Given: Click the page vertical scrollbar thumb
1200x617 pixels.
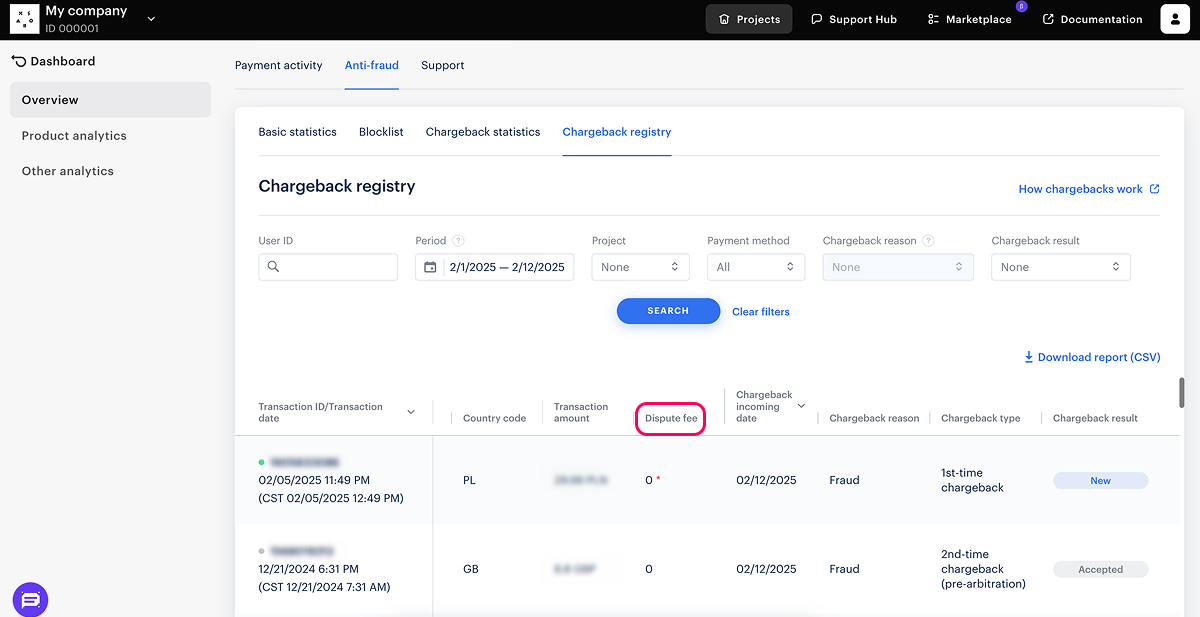Looking at the screenshot, I should [1181, 393].
